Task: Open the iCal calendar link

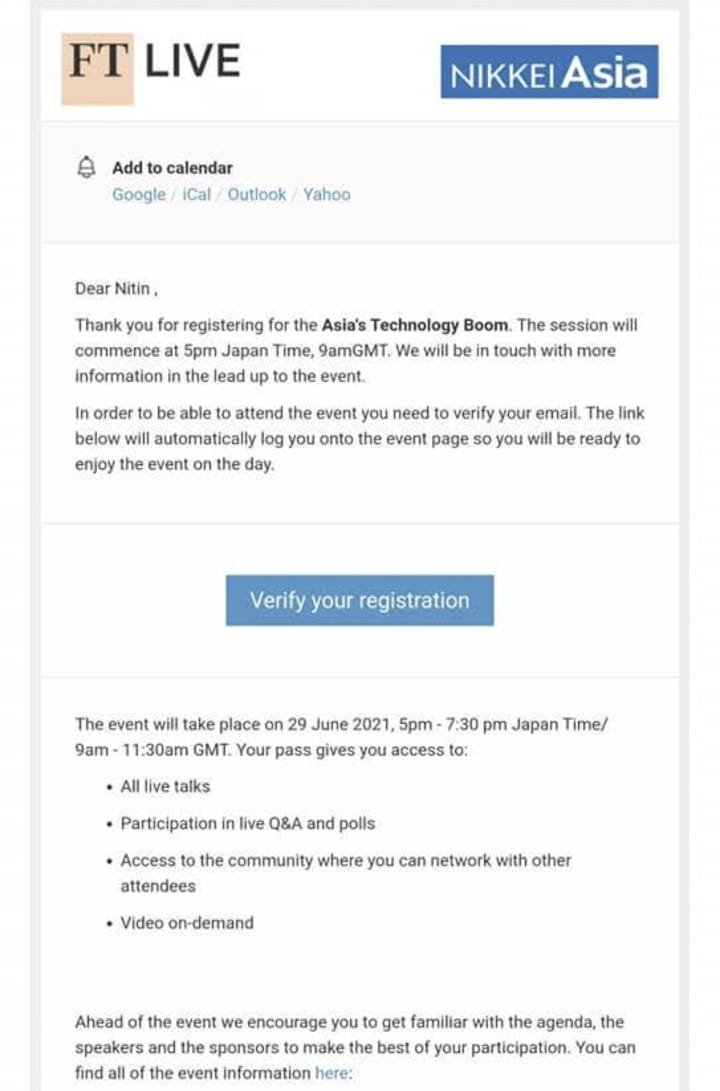Action: click(197, 195)
